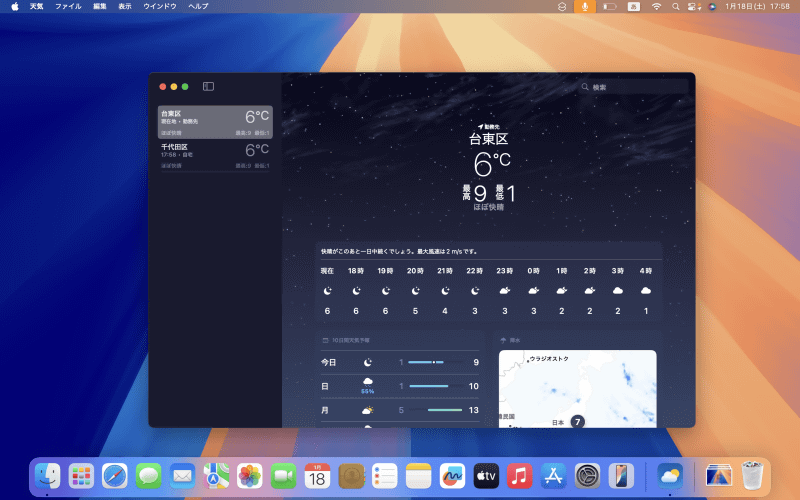The width and height of the screenshot is (800, 500).
Task: Open Photos from the Dock
Action: tap(249, 477)
